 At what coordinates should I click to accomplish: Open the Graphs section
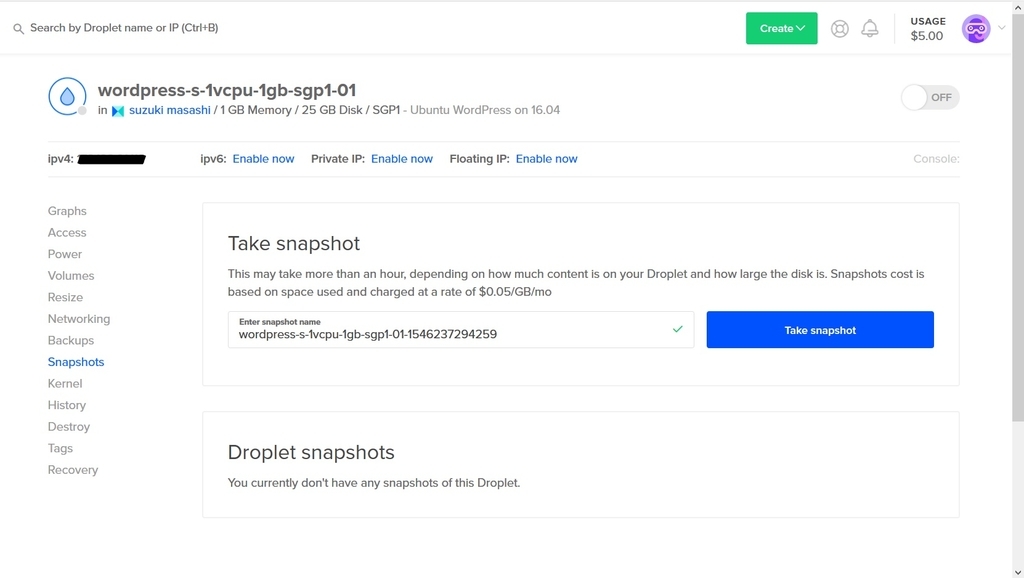tap(67, 211)
